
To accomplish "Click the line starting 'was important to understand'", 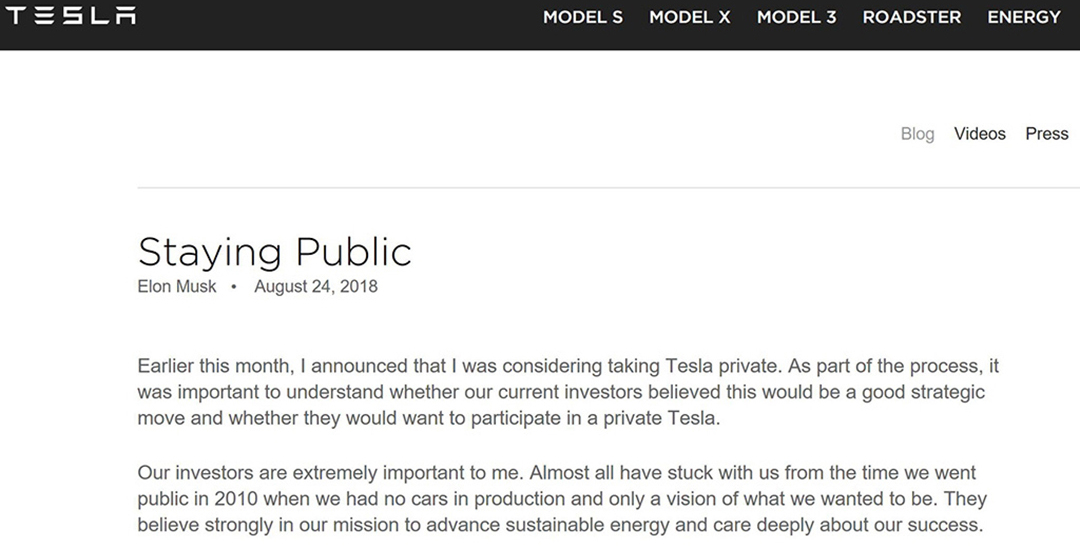I will tap(560, 392).
